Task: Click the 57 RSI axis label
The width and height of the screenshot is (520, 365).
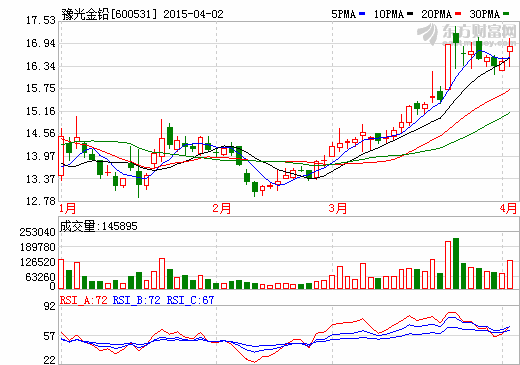Action: pyautogui.click(x=50, y=336)
